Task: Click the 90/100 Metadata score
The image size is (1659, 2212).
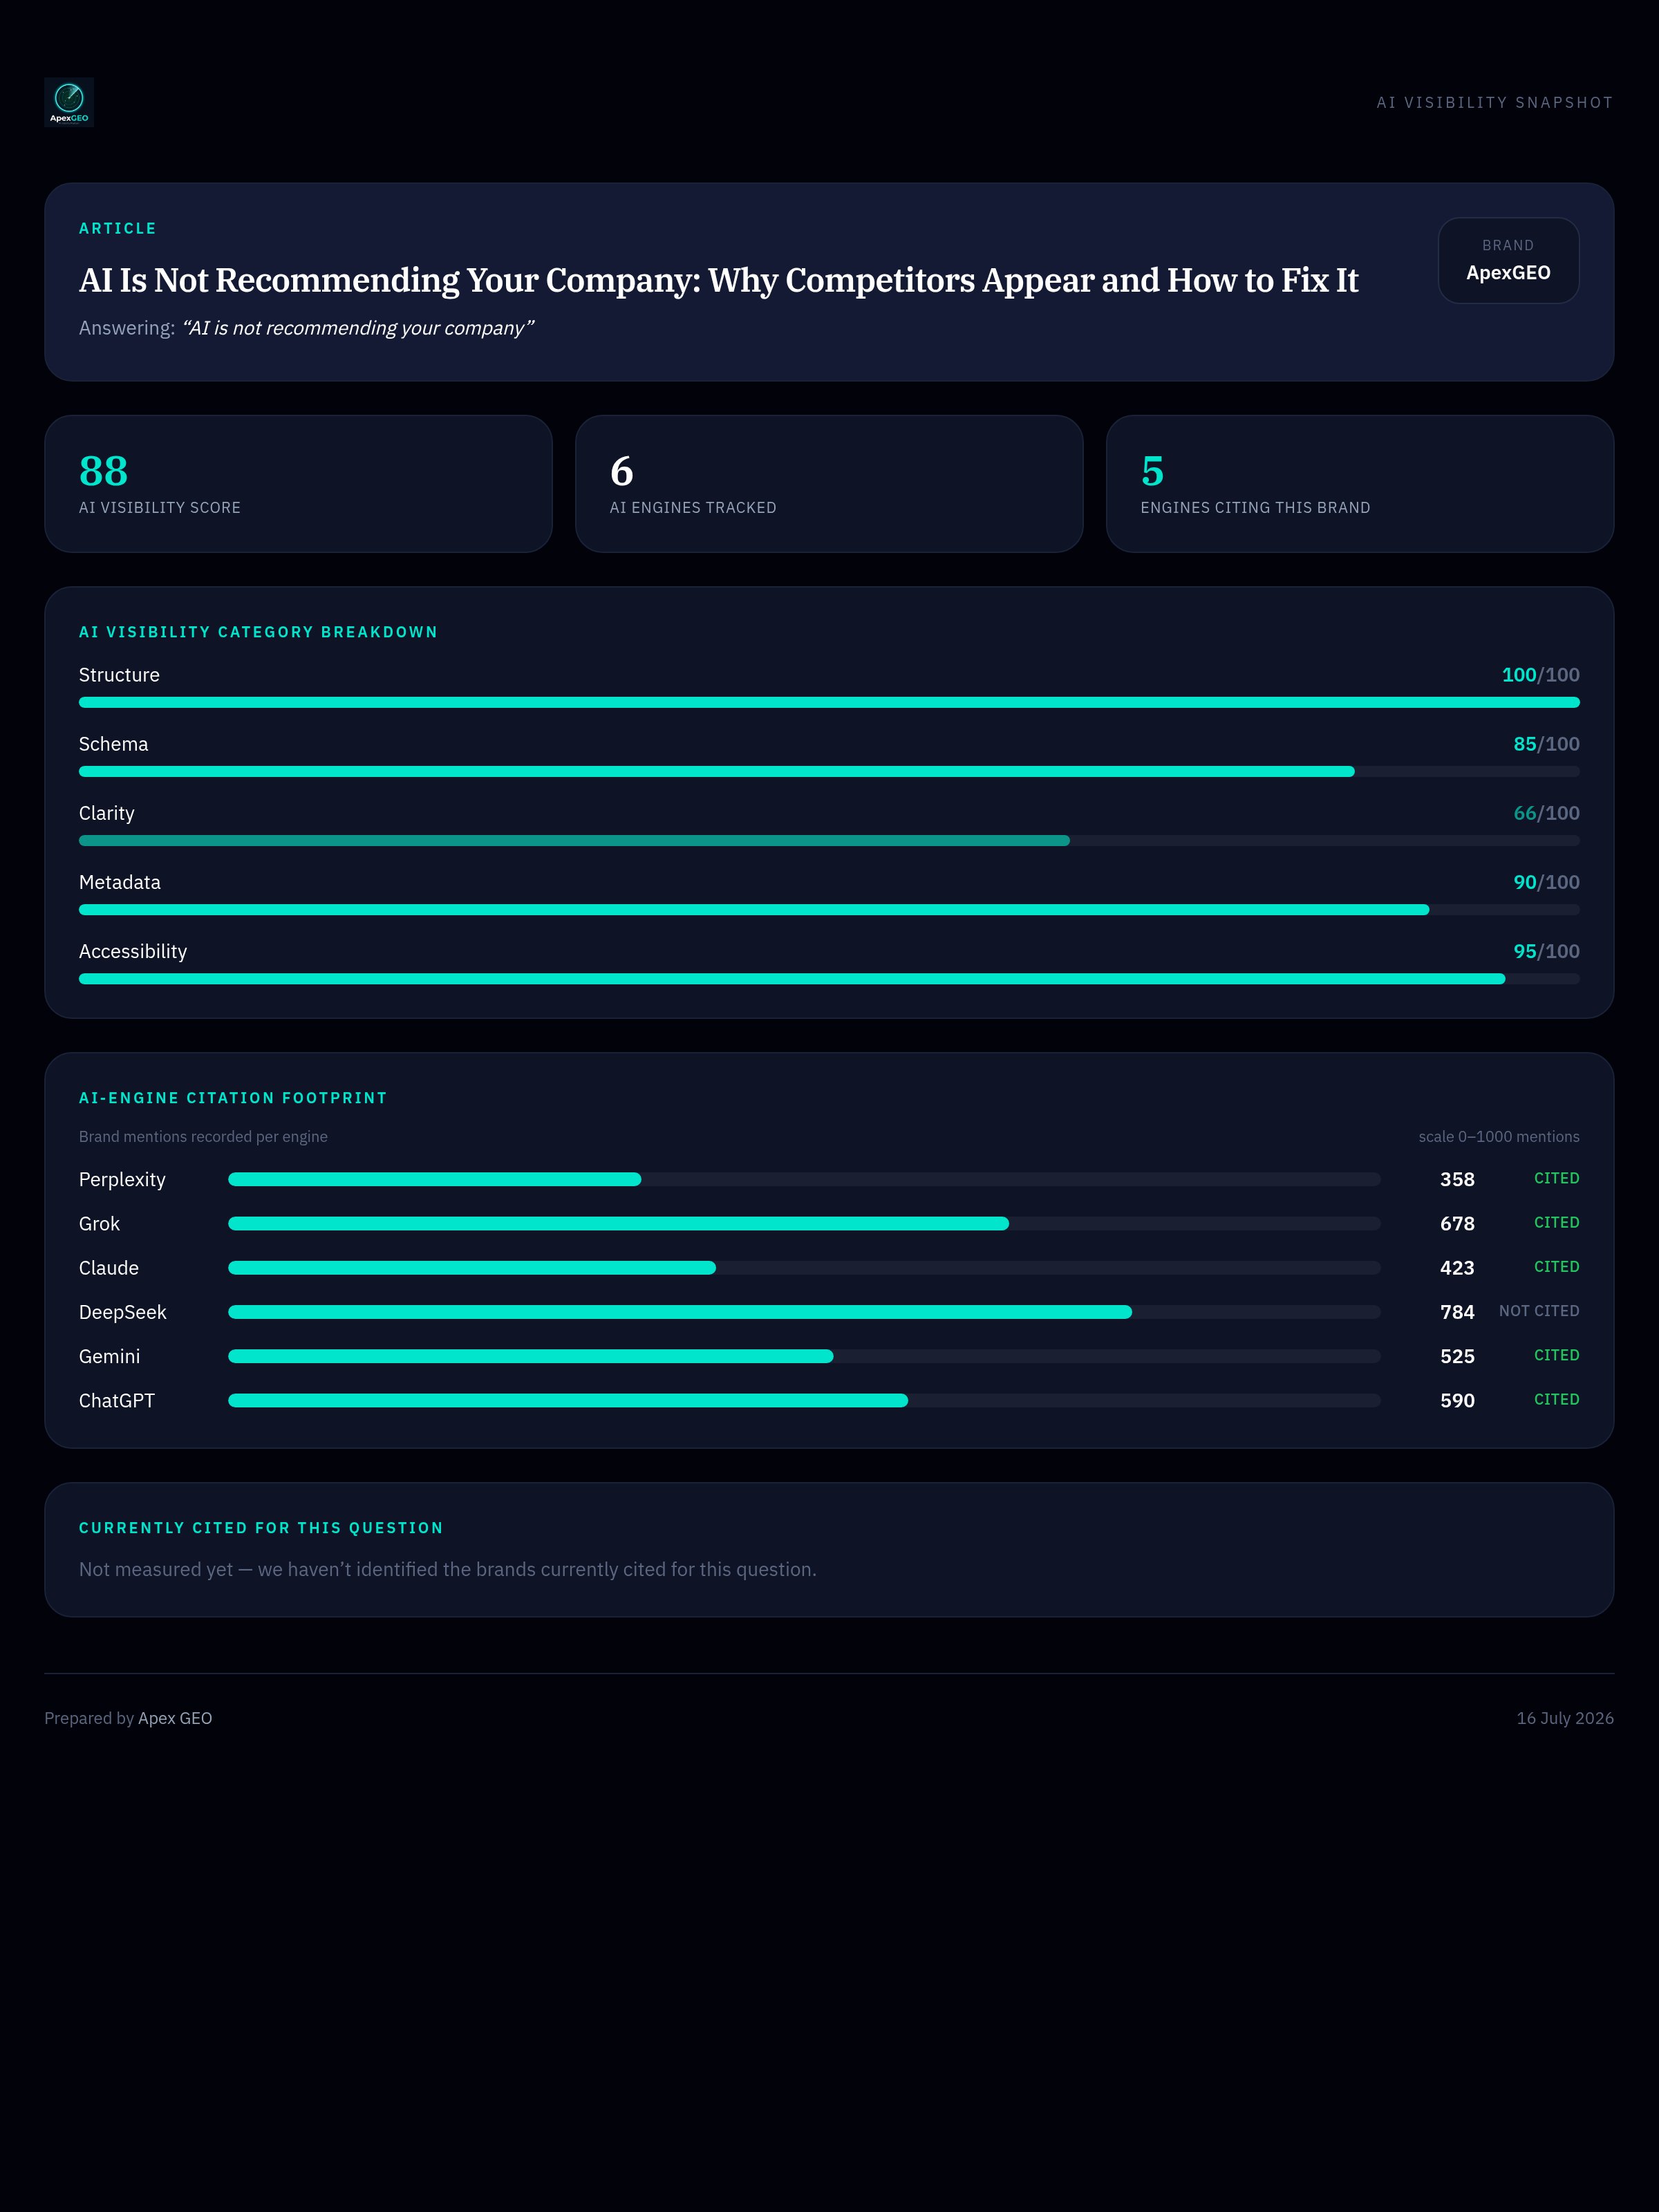Action: click(x=1546, y=882)
